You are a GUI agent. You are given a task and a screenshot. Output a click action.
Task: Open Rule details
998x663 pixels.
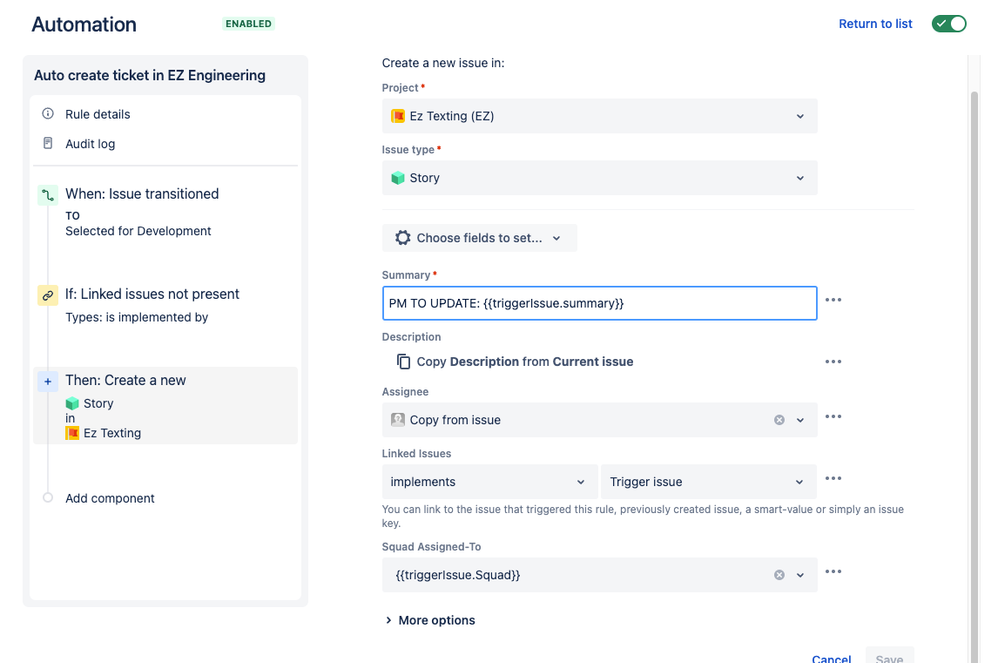coord(97,114)
